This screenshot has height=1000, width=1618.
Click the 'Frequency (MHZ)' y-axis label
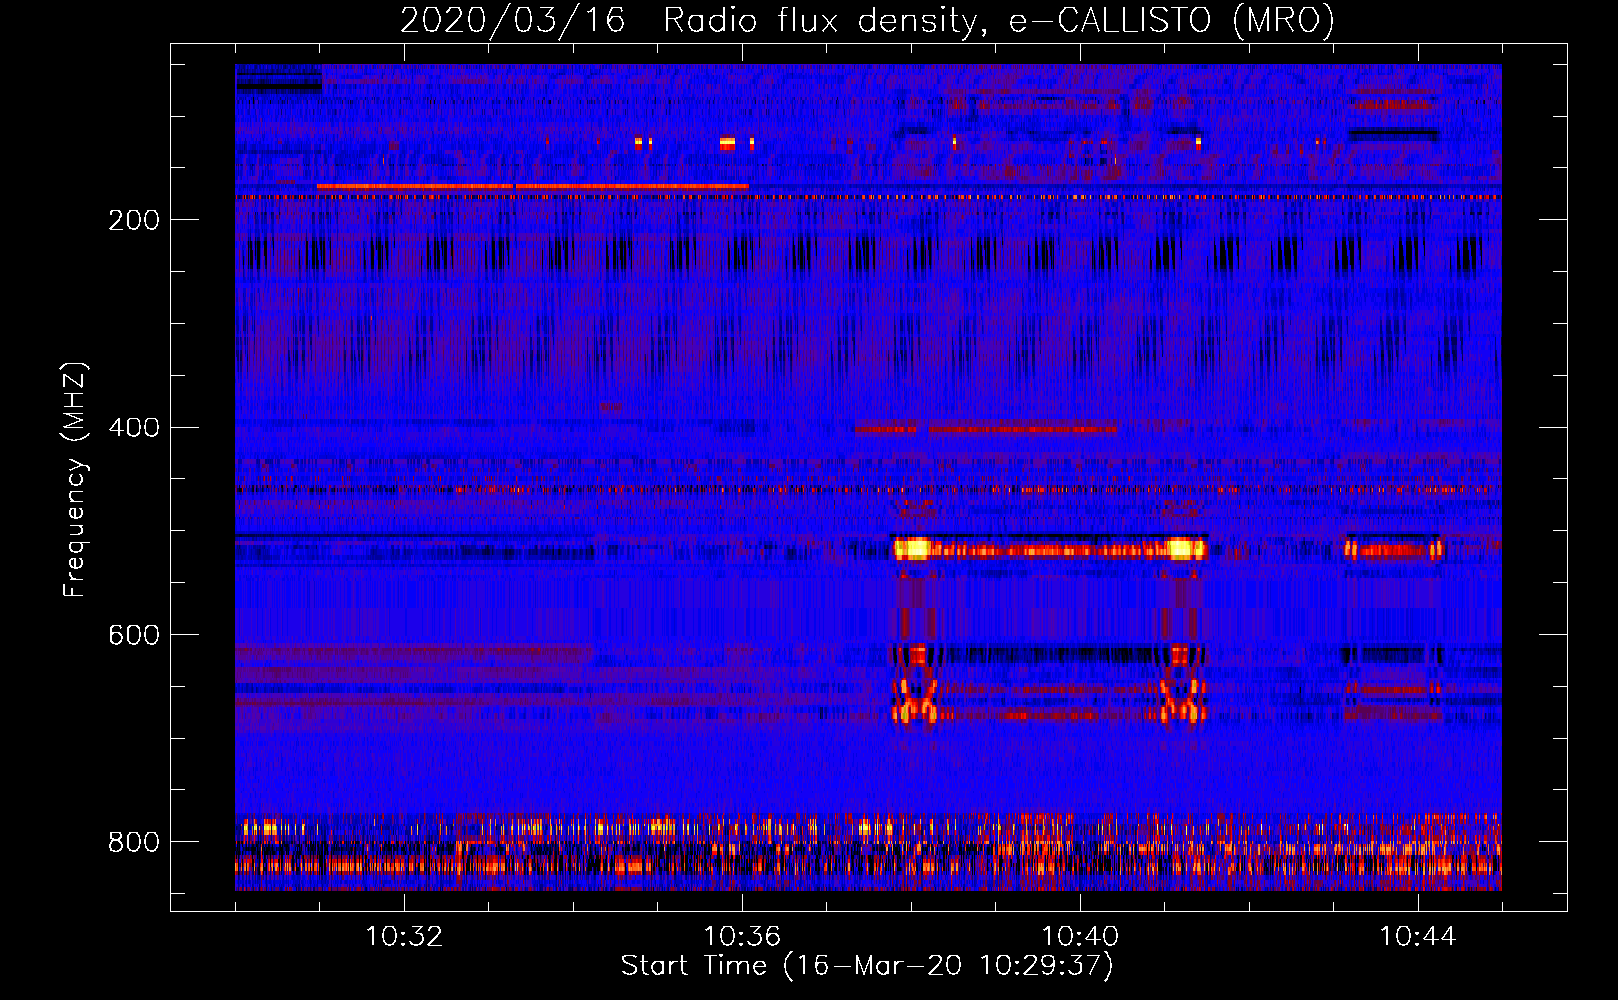pyautogui.click(x=75, y=480)
